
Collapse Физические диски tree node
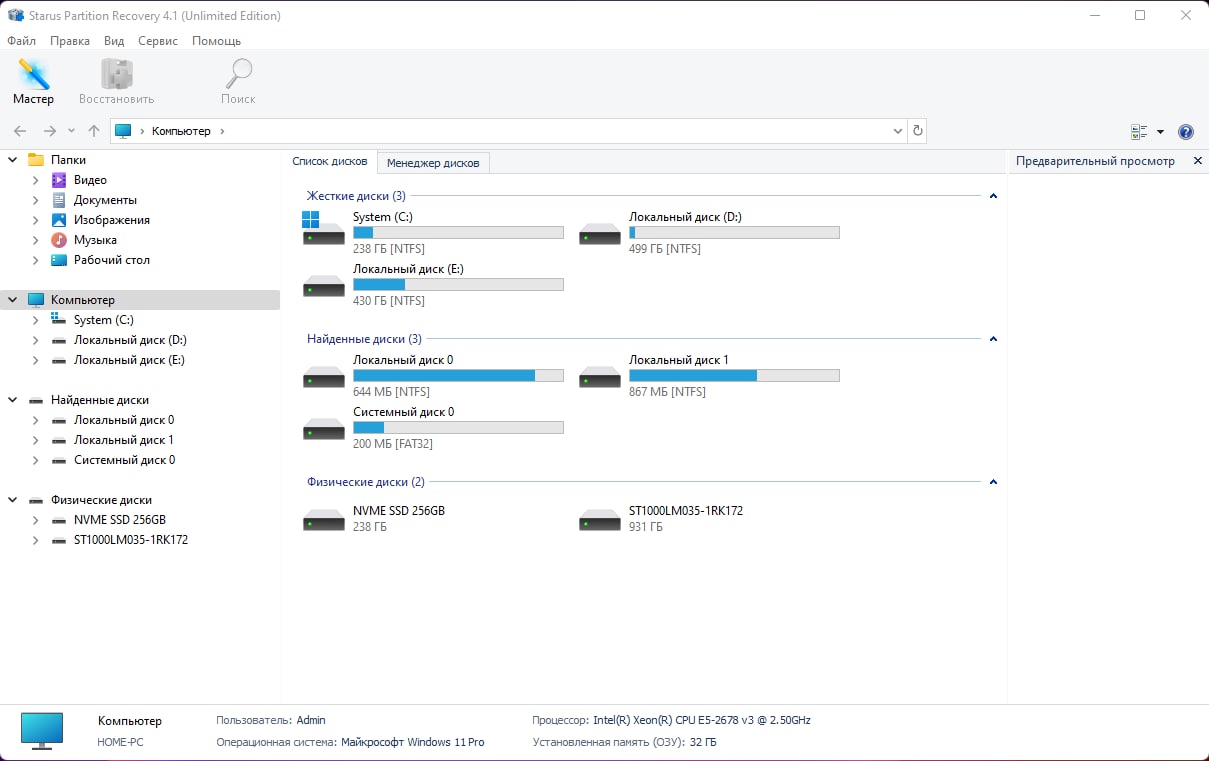pyautogui.click(x=13, y=500)
